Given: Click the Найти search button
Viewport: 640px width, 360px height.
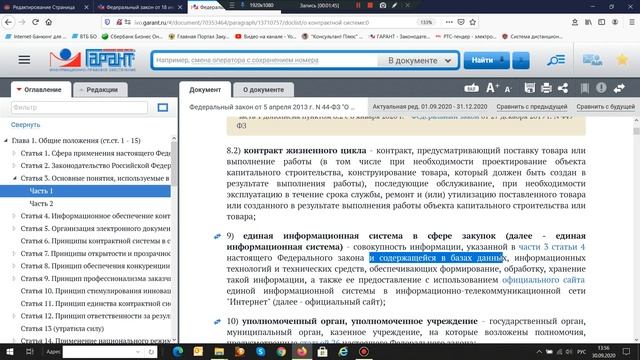Looking at the screenshot, I should coord(487,60).
